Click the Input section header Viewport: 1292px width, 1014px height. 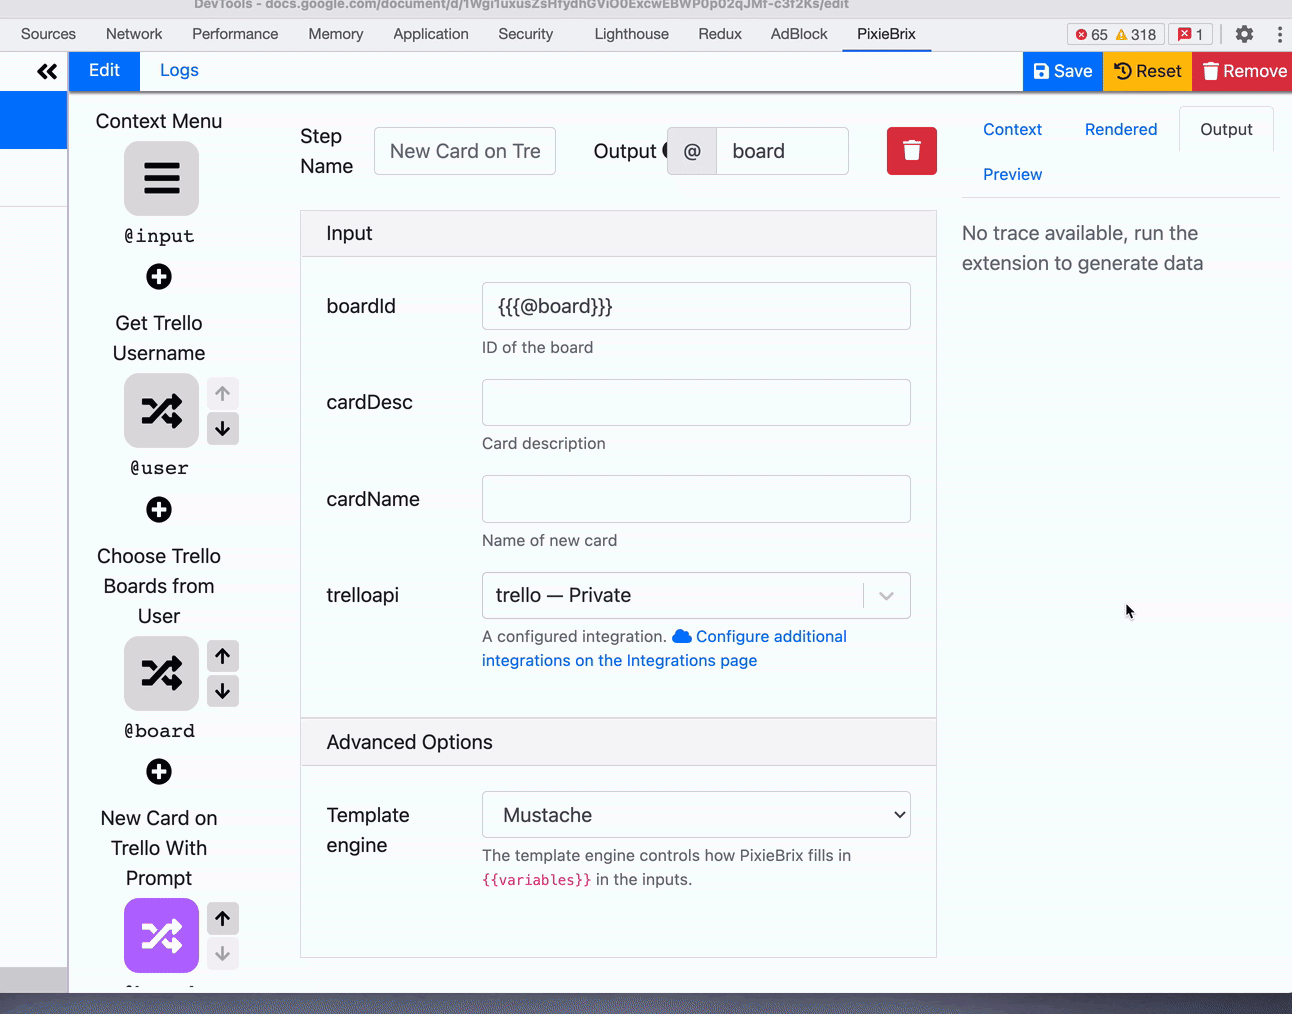pos(618,233)
